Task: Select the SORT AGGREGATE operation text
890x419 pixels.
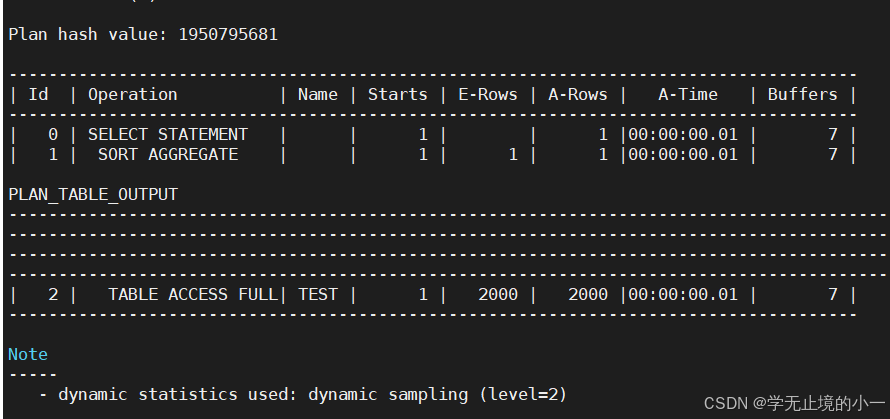Action: pos(168,154)
